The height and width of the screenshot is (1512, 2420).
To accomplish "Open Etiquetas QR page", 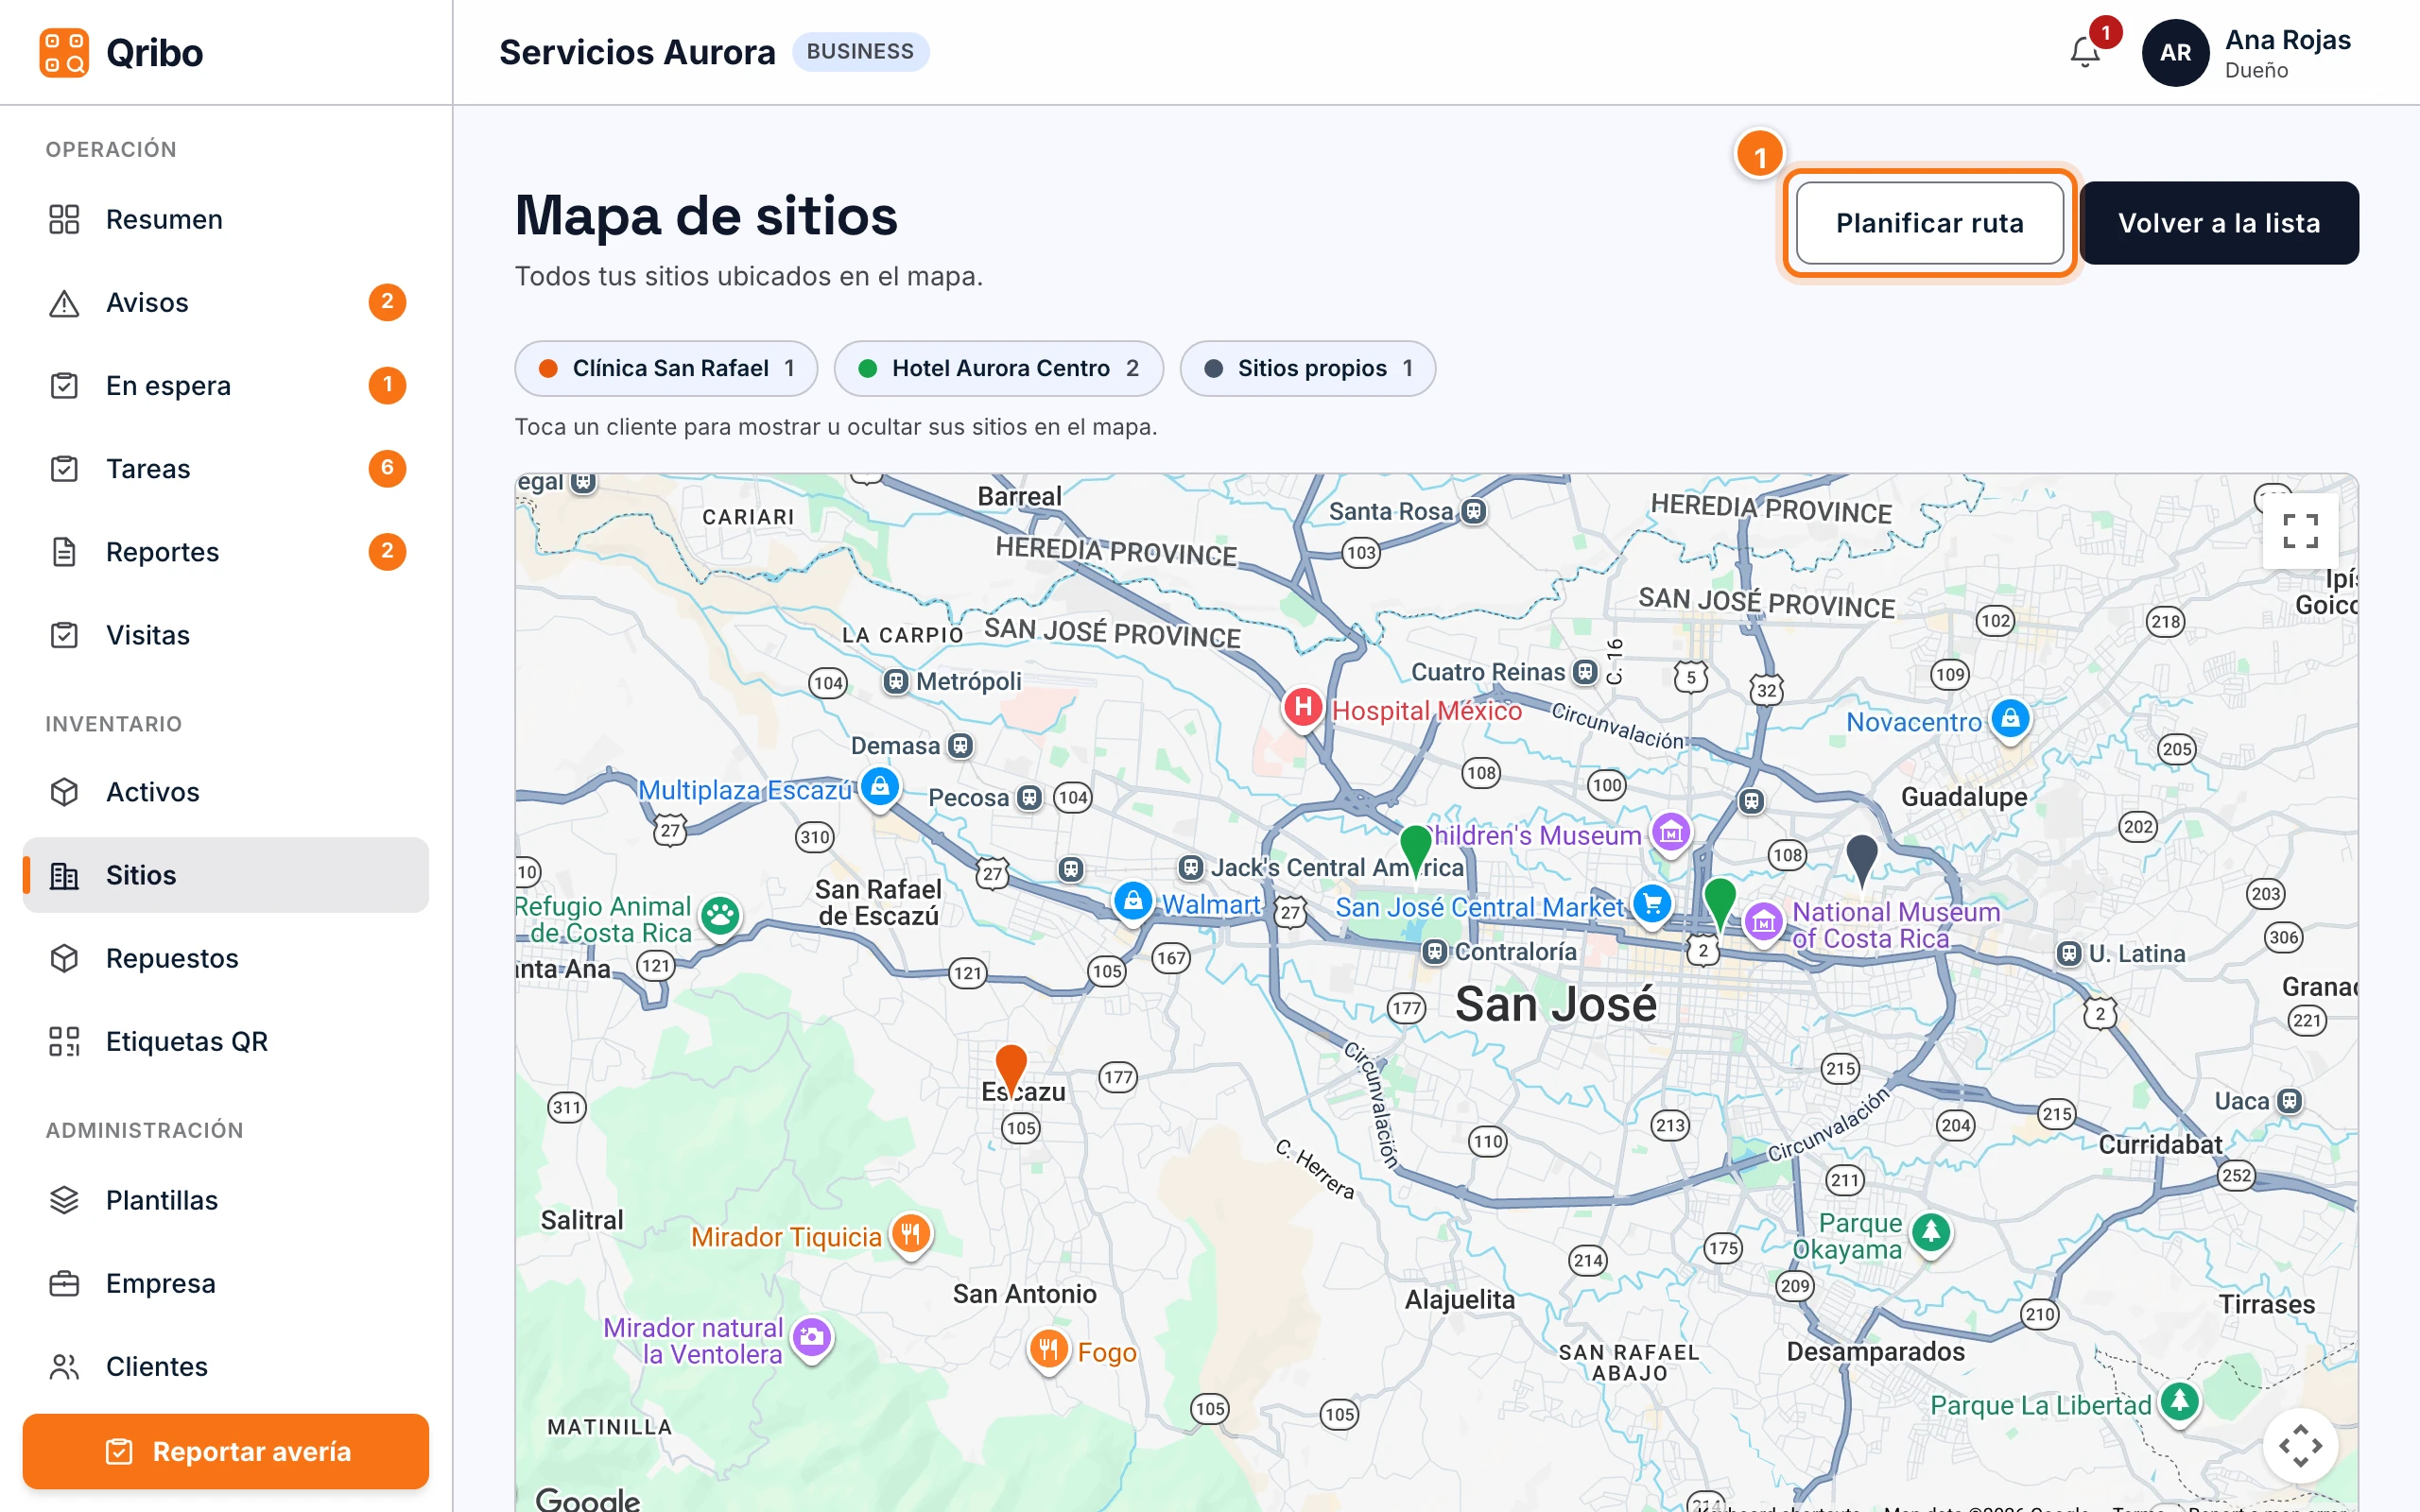I will [x=226, y=1041].
